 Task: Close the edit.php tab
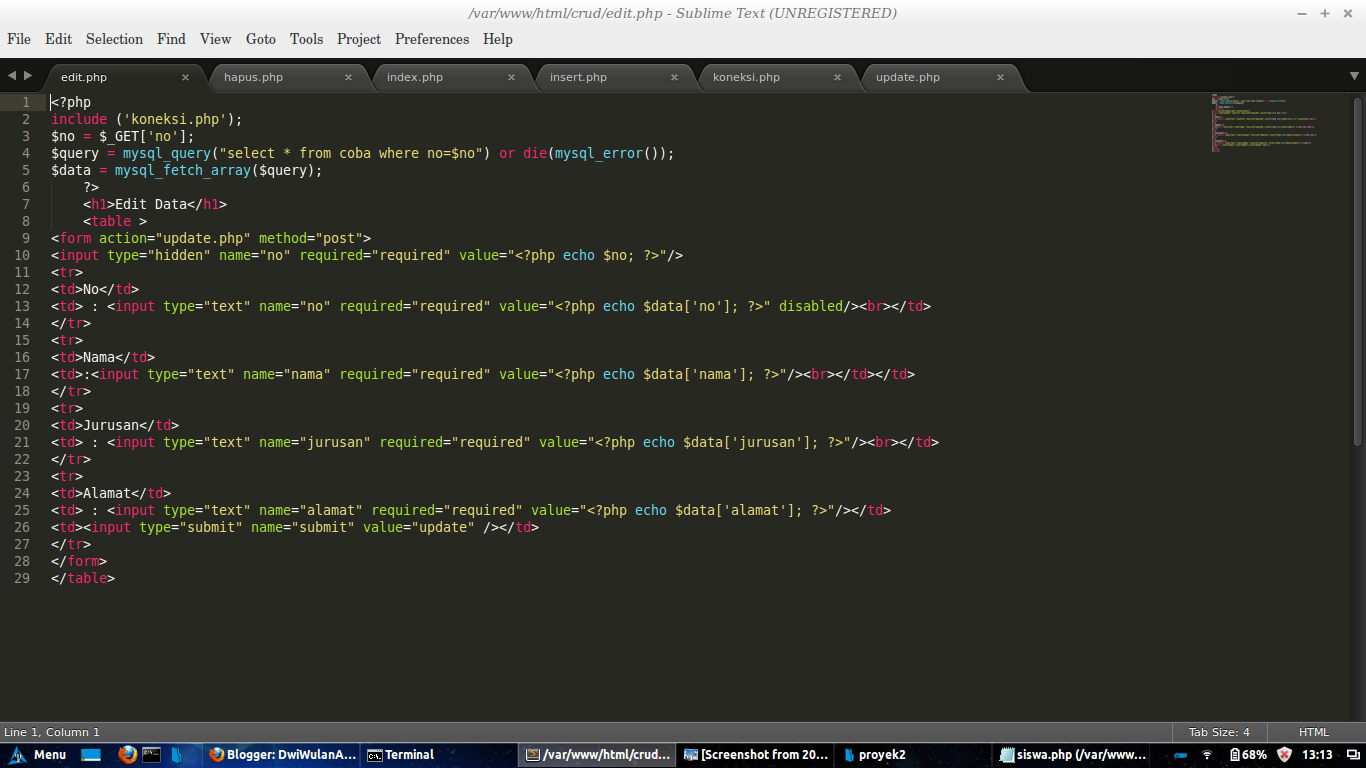(x=185, y=77)
